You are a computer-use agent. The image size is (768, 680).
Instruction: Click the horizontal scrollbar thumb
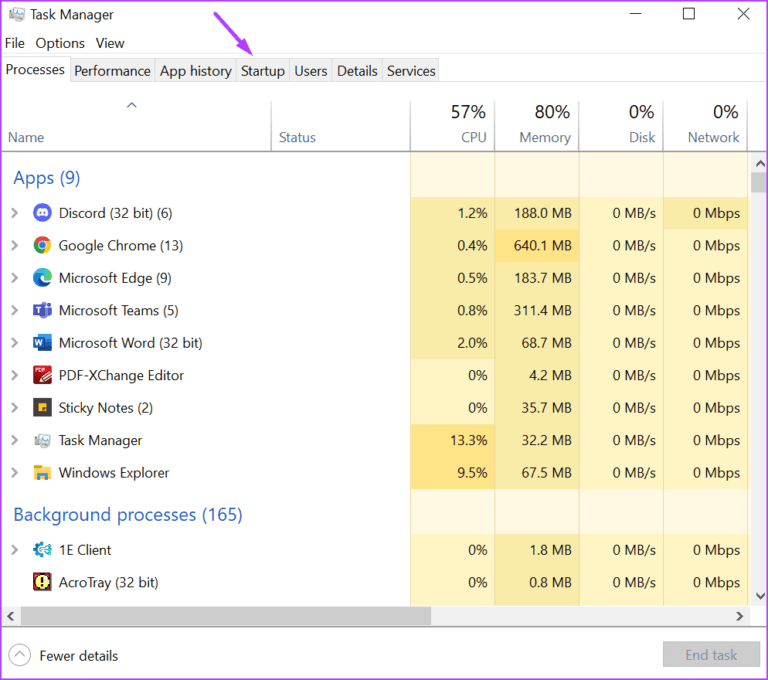226,616
